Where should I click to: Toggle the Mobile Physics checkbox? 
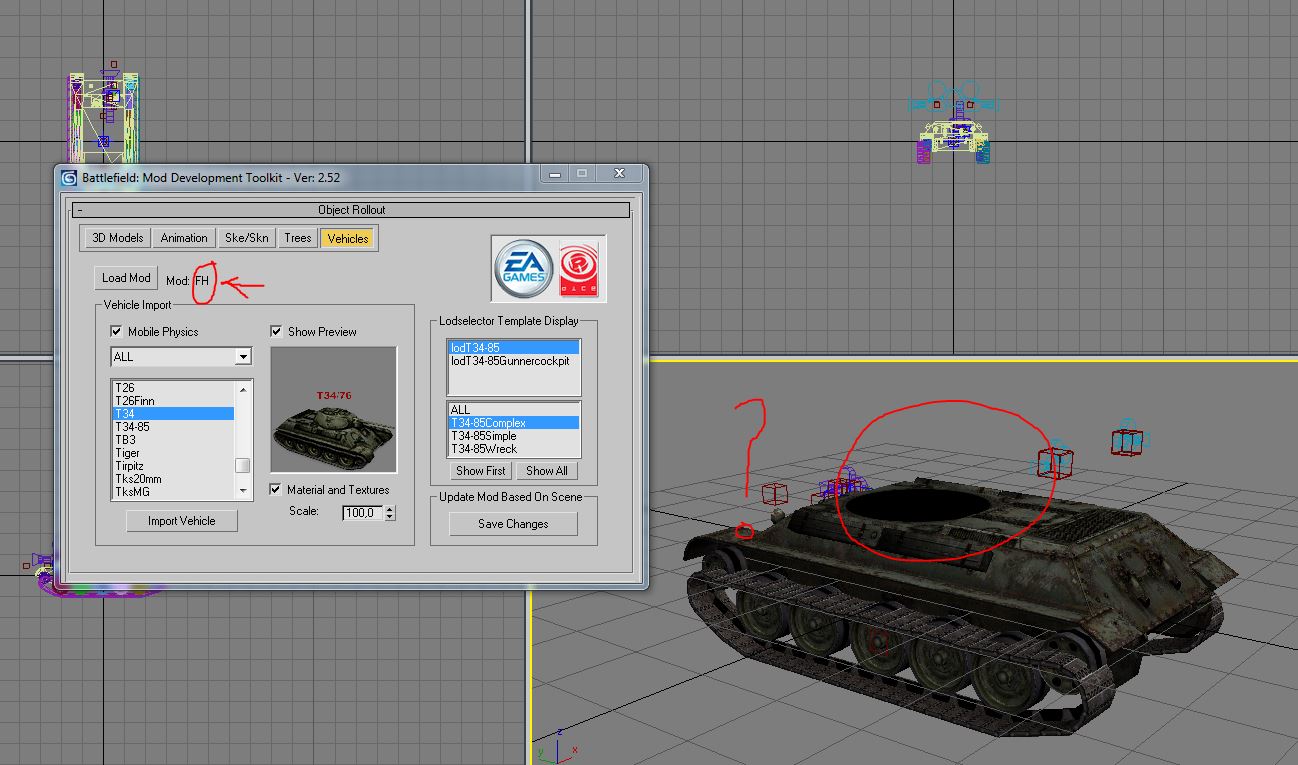117,331
